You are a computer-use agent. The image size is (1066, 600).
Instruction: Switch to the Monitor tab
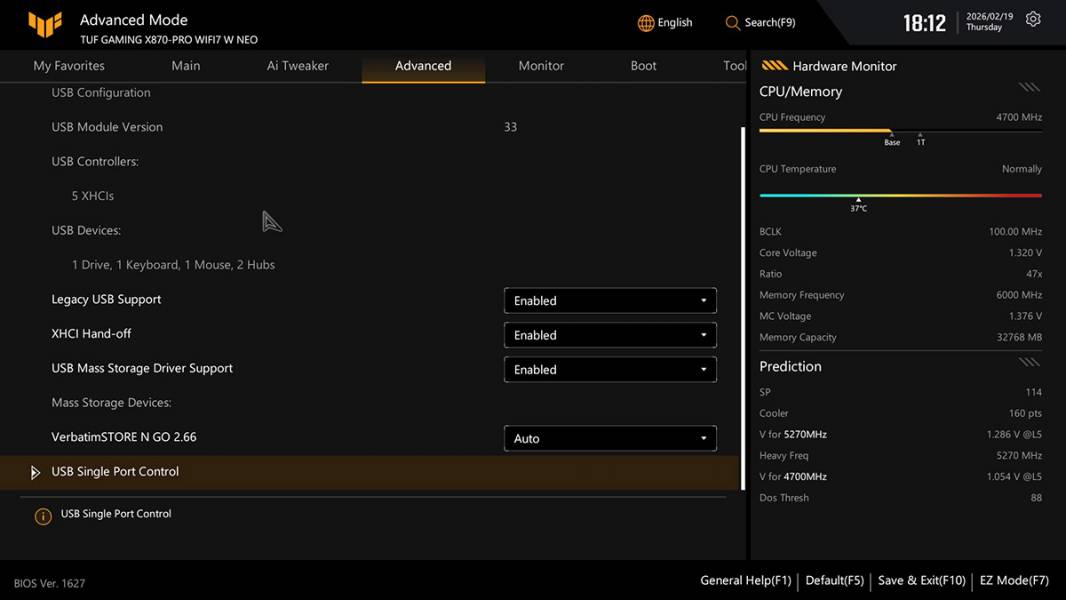pyautogui.click(x=541, y=66)
